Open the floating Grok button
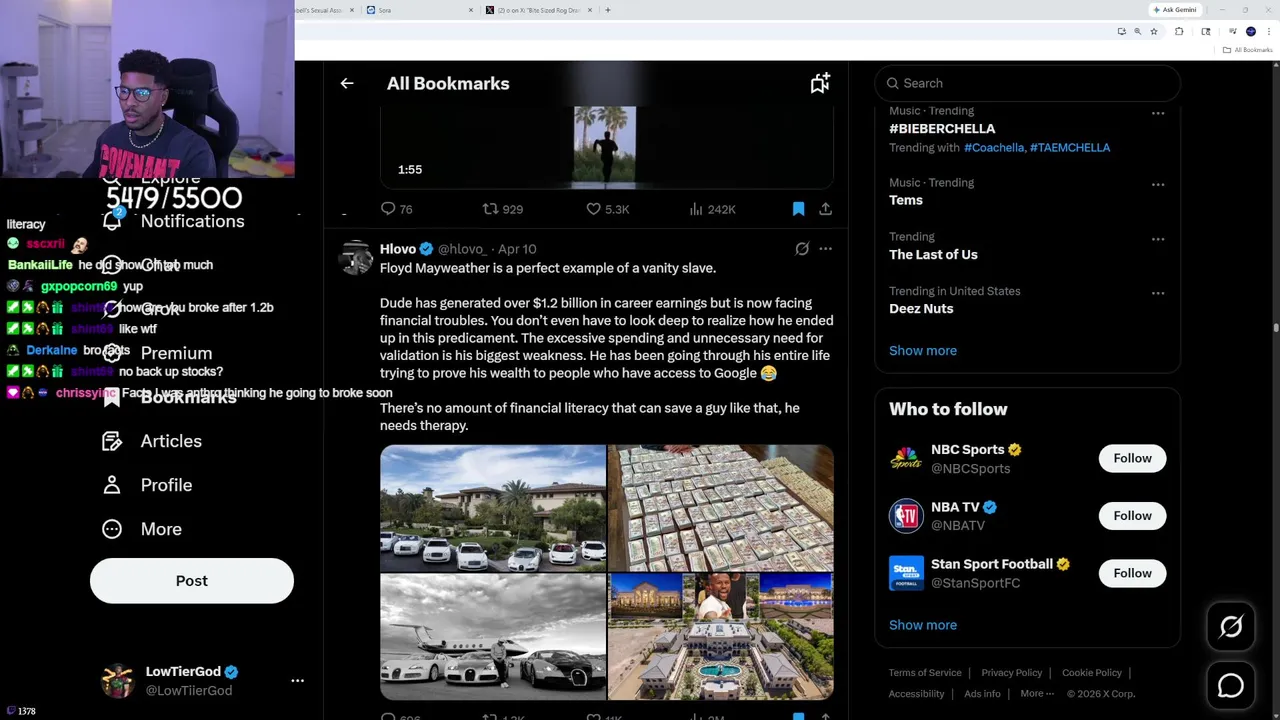The width and height of the screenshot is (1280, 720). point(1231,627)
